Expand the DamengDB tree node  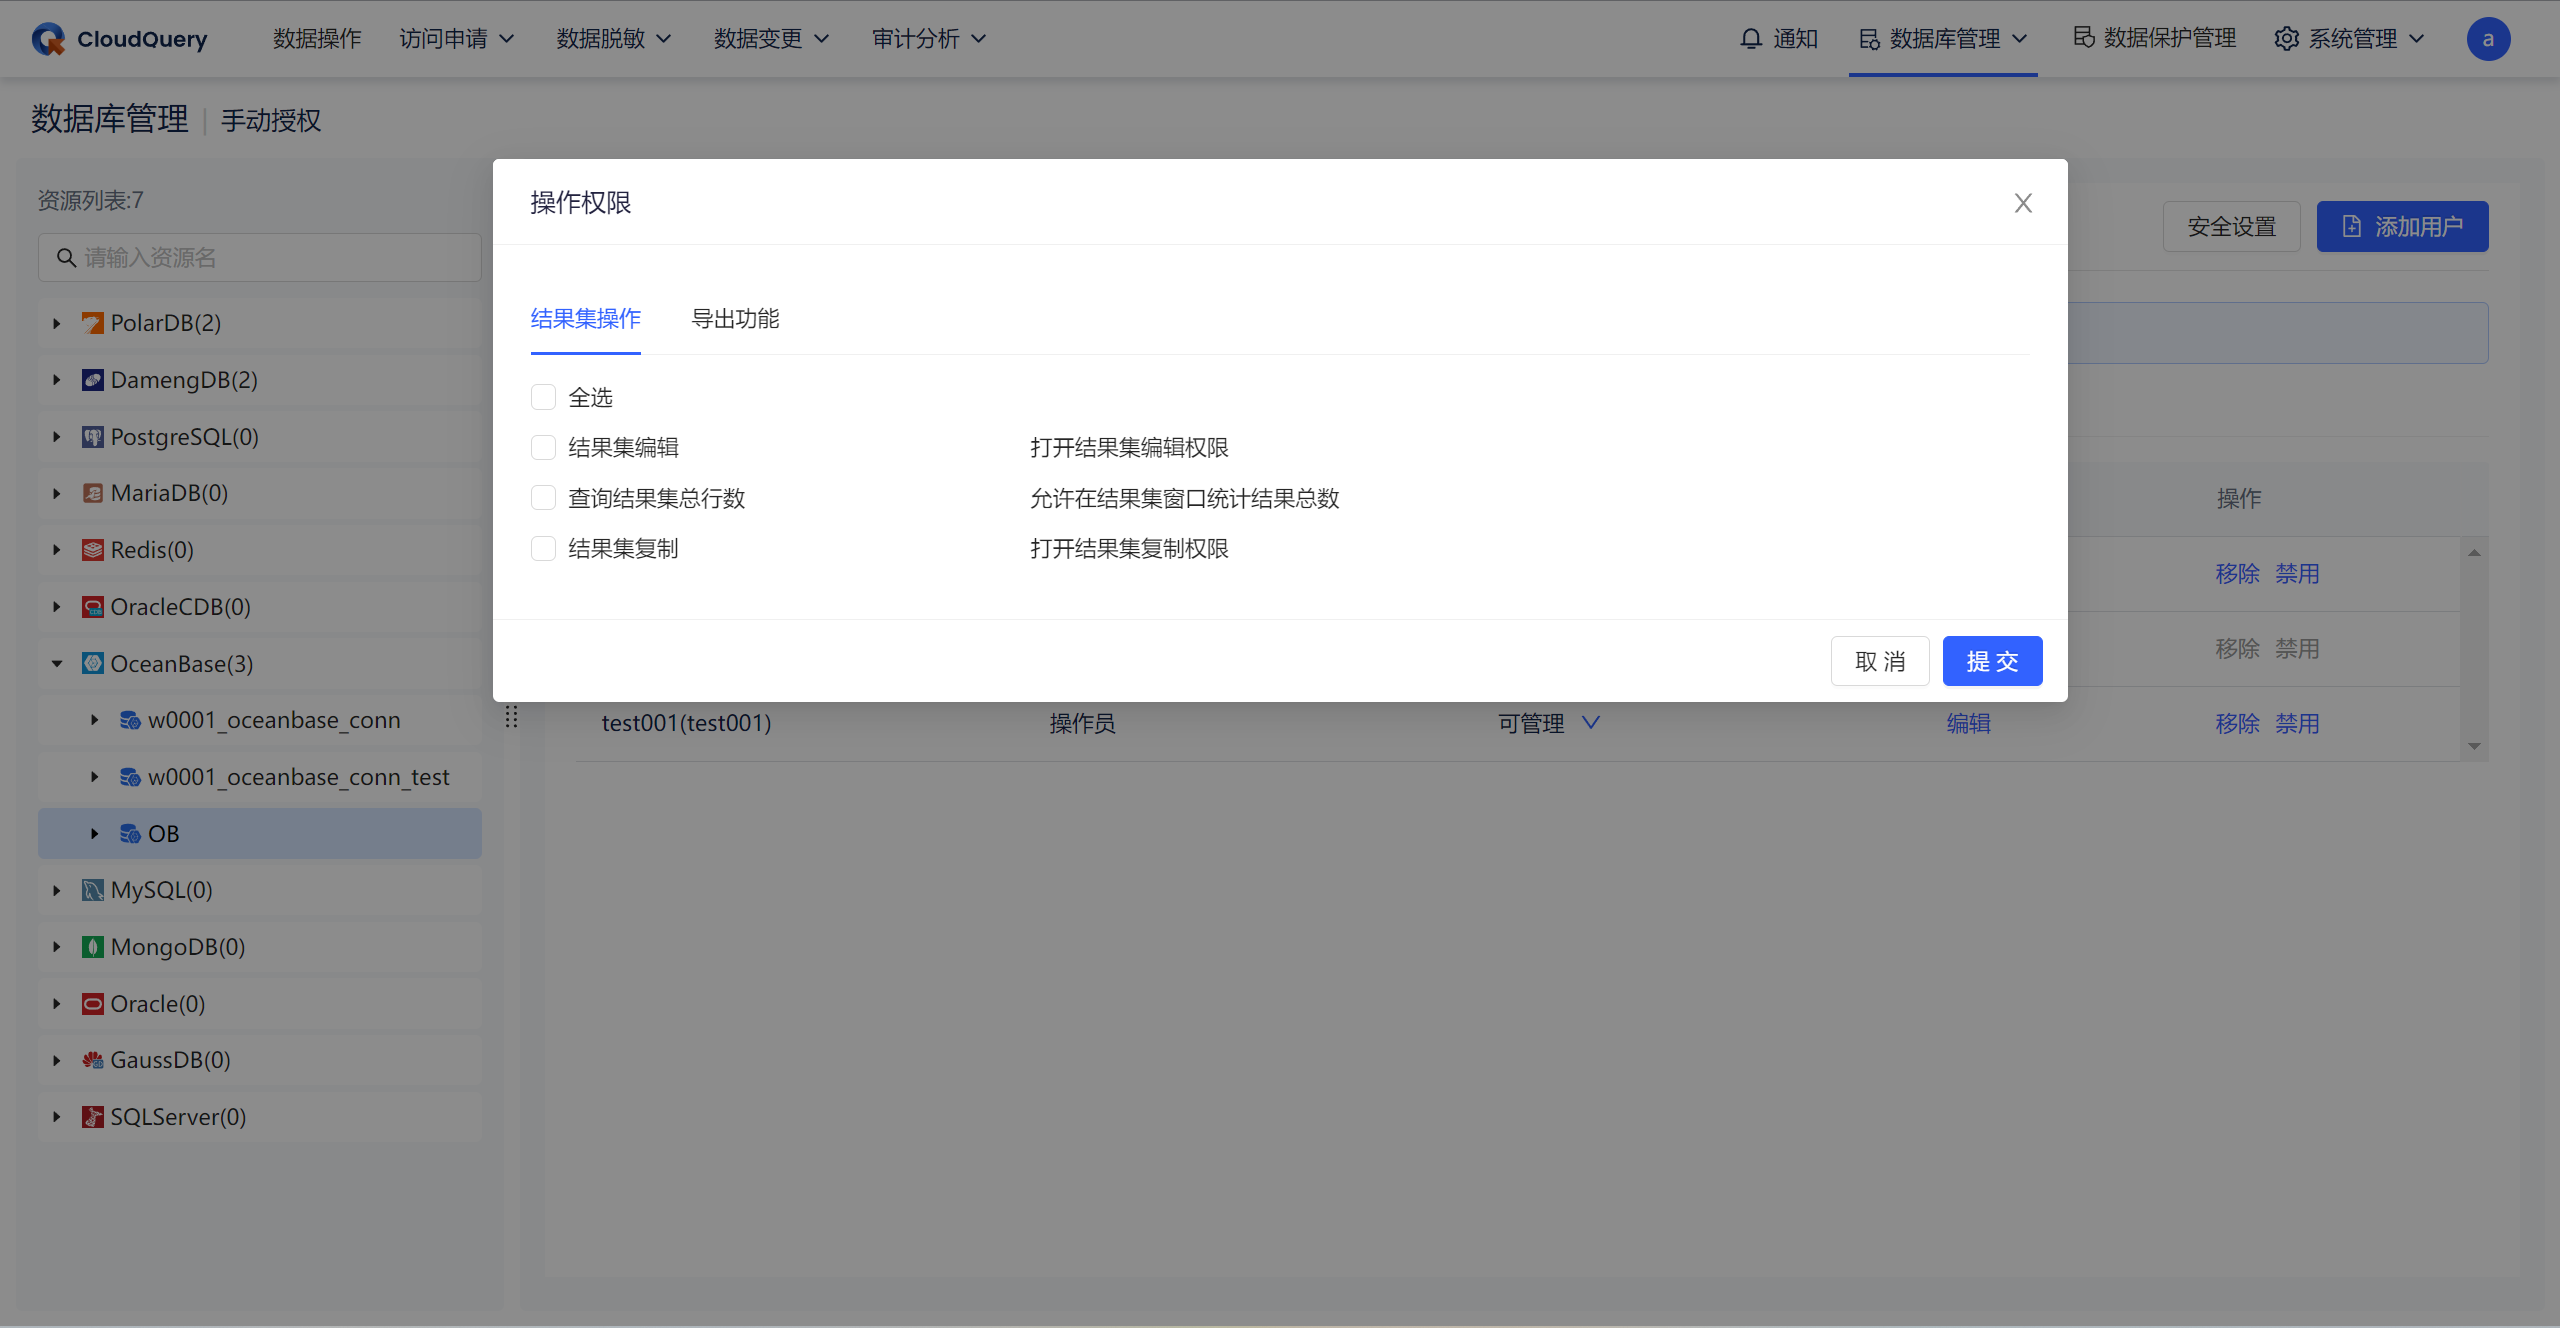point(57,380)
